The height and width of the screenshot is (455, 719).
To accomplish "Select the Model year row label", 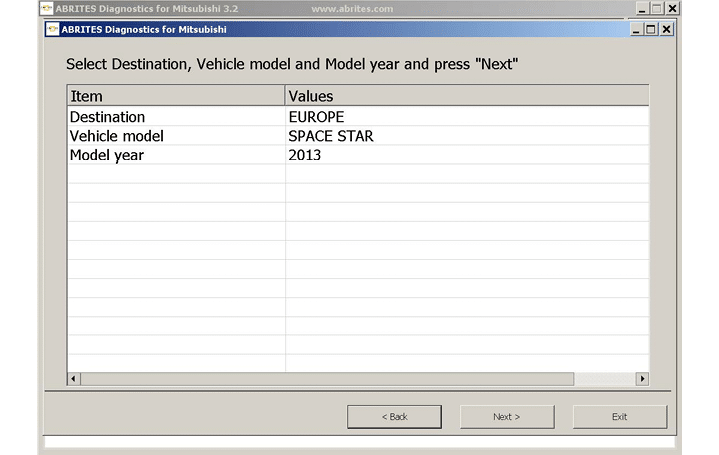I will [107, 155].
